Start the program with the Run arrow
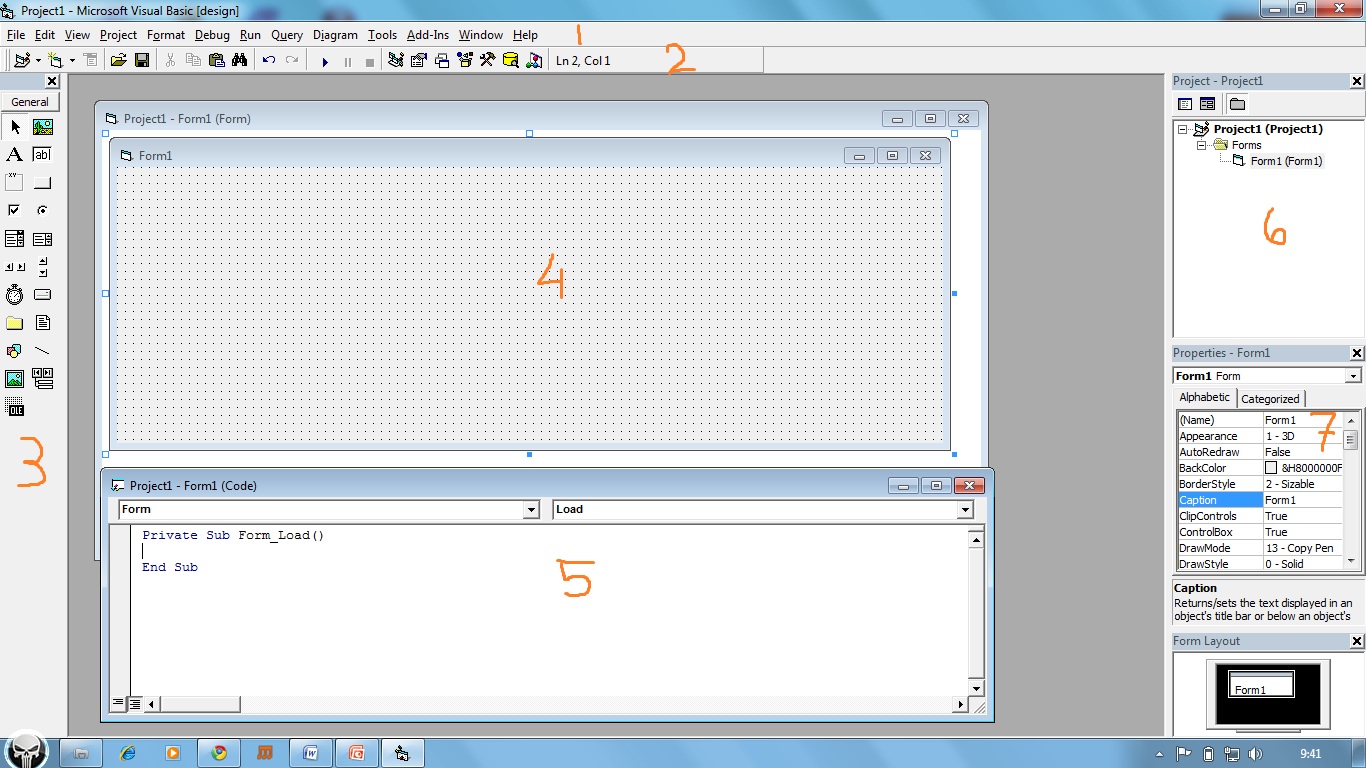1366x768 pixels. (325, 60)
